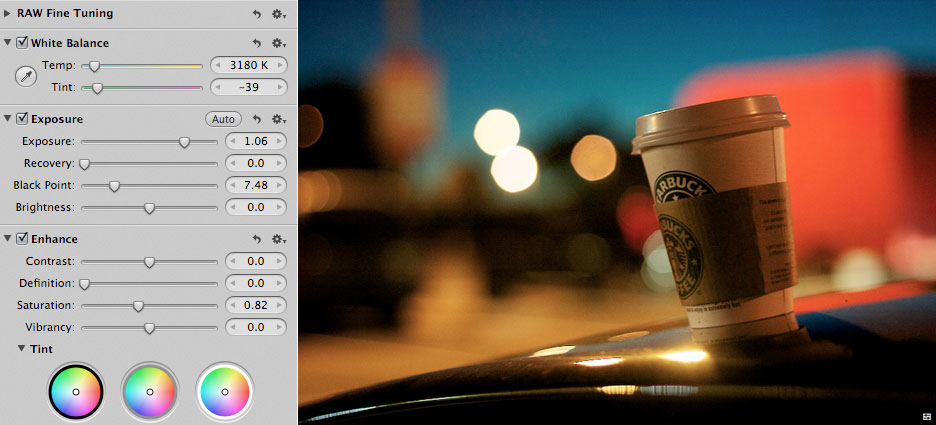Decrease Exposure value with left arrow
Image resolution: width=936 pixels, height=425 pixels.
pyautogui.click(x=232, y=141)
